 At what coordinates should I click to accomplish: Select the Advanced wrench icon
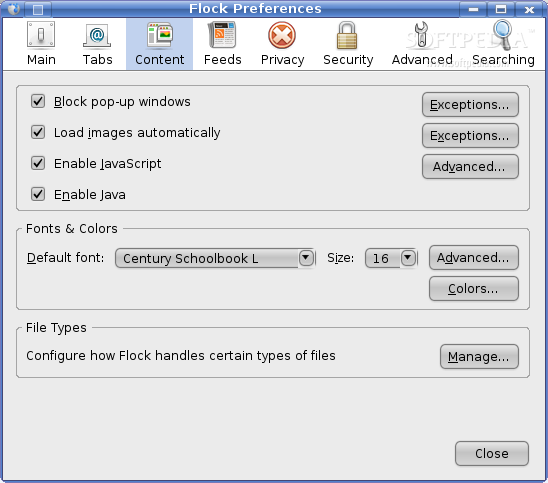pyautogui.click(x=421, y=34)
